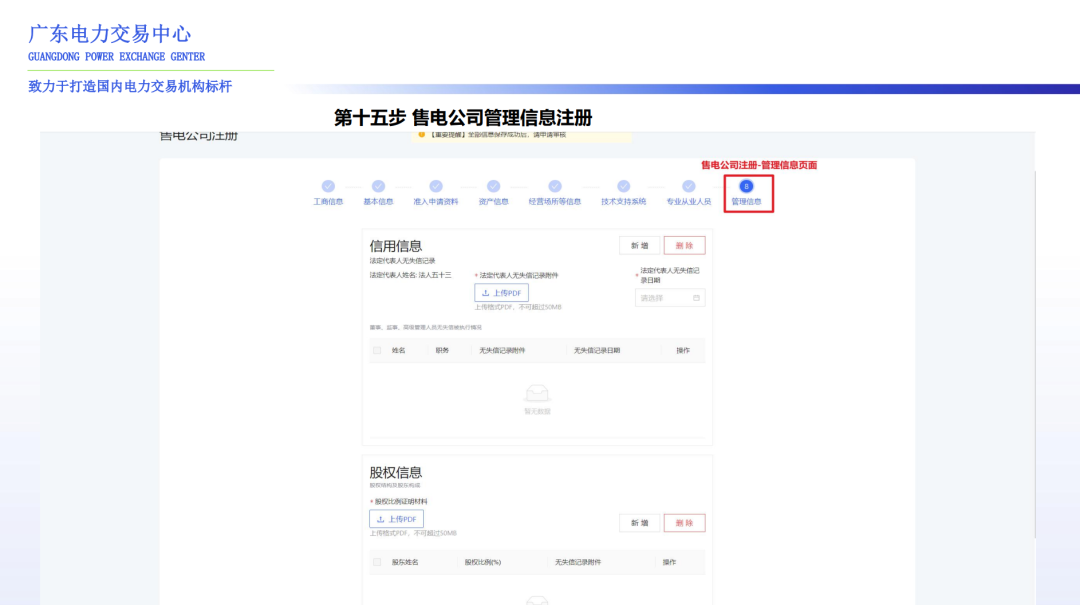
Task: Toggle the select-all checkbox in 信用信息 table
Action: coord(376,348)
